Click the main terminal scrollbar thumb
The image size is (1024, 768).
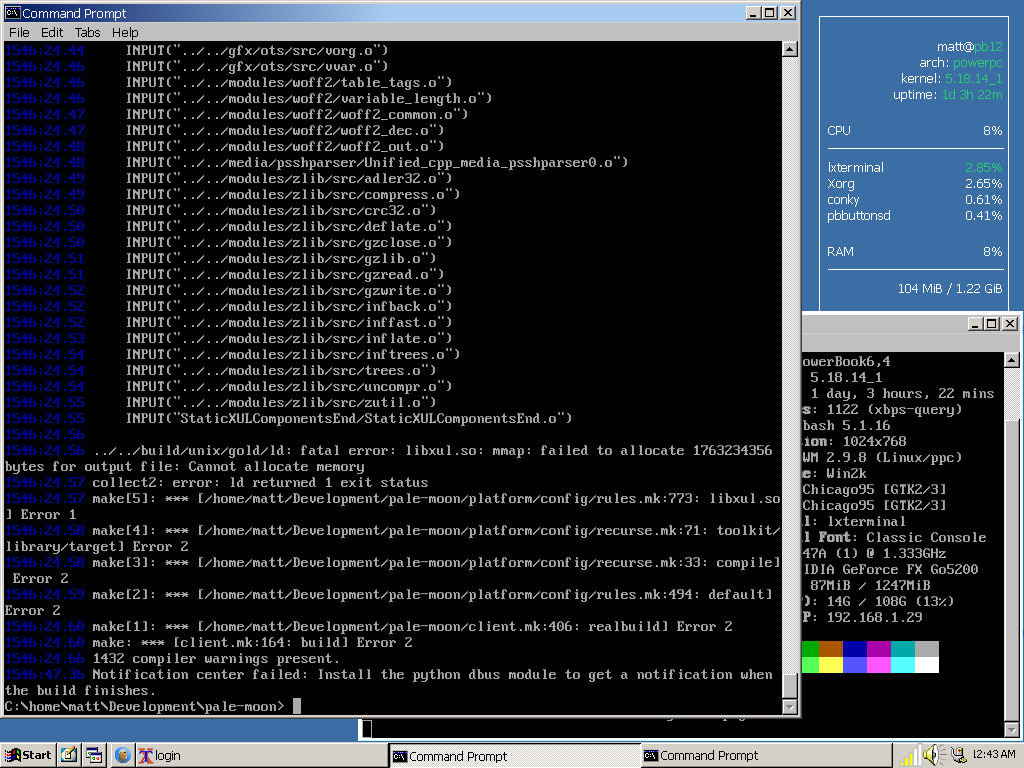(x=790, y=686)
